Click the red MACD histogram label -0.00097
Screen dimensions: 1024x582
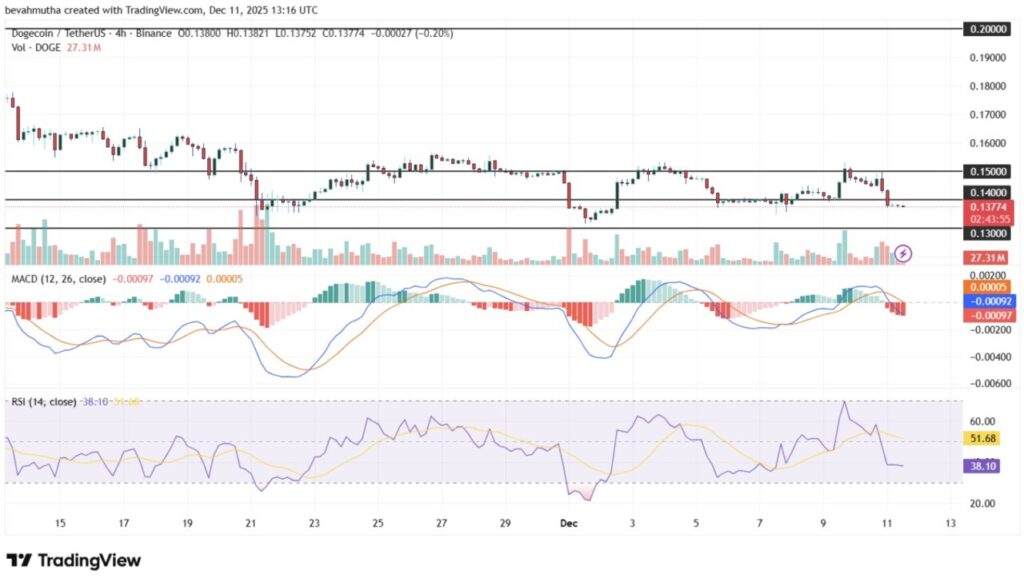click(x=986, y=316)
